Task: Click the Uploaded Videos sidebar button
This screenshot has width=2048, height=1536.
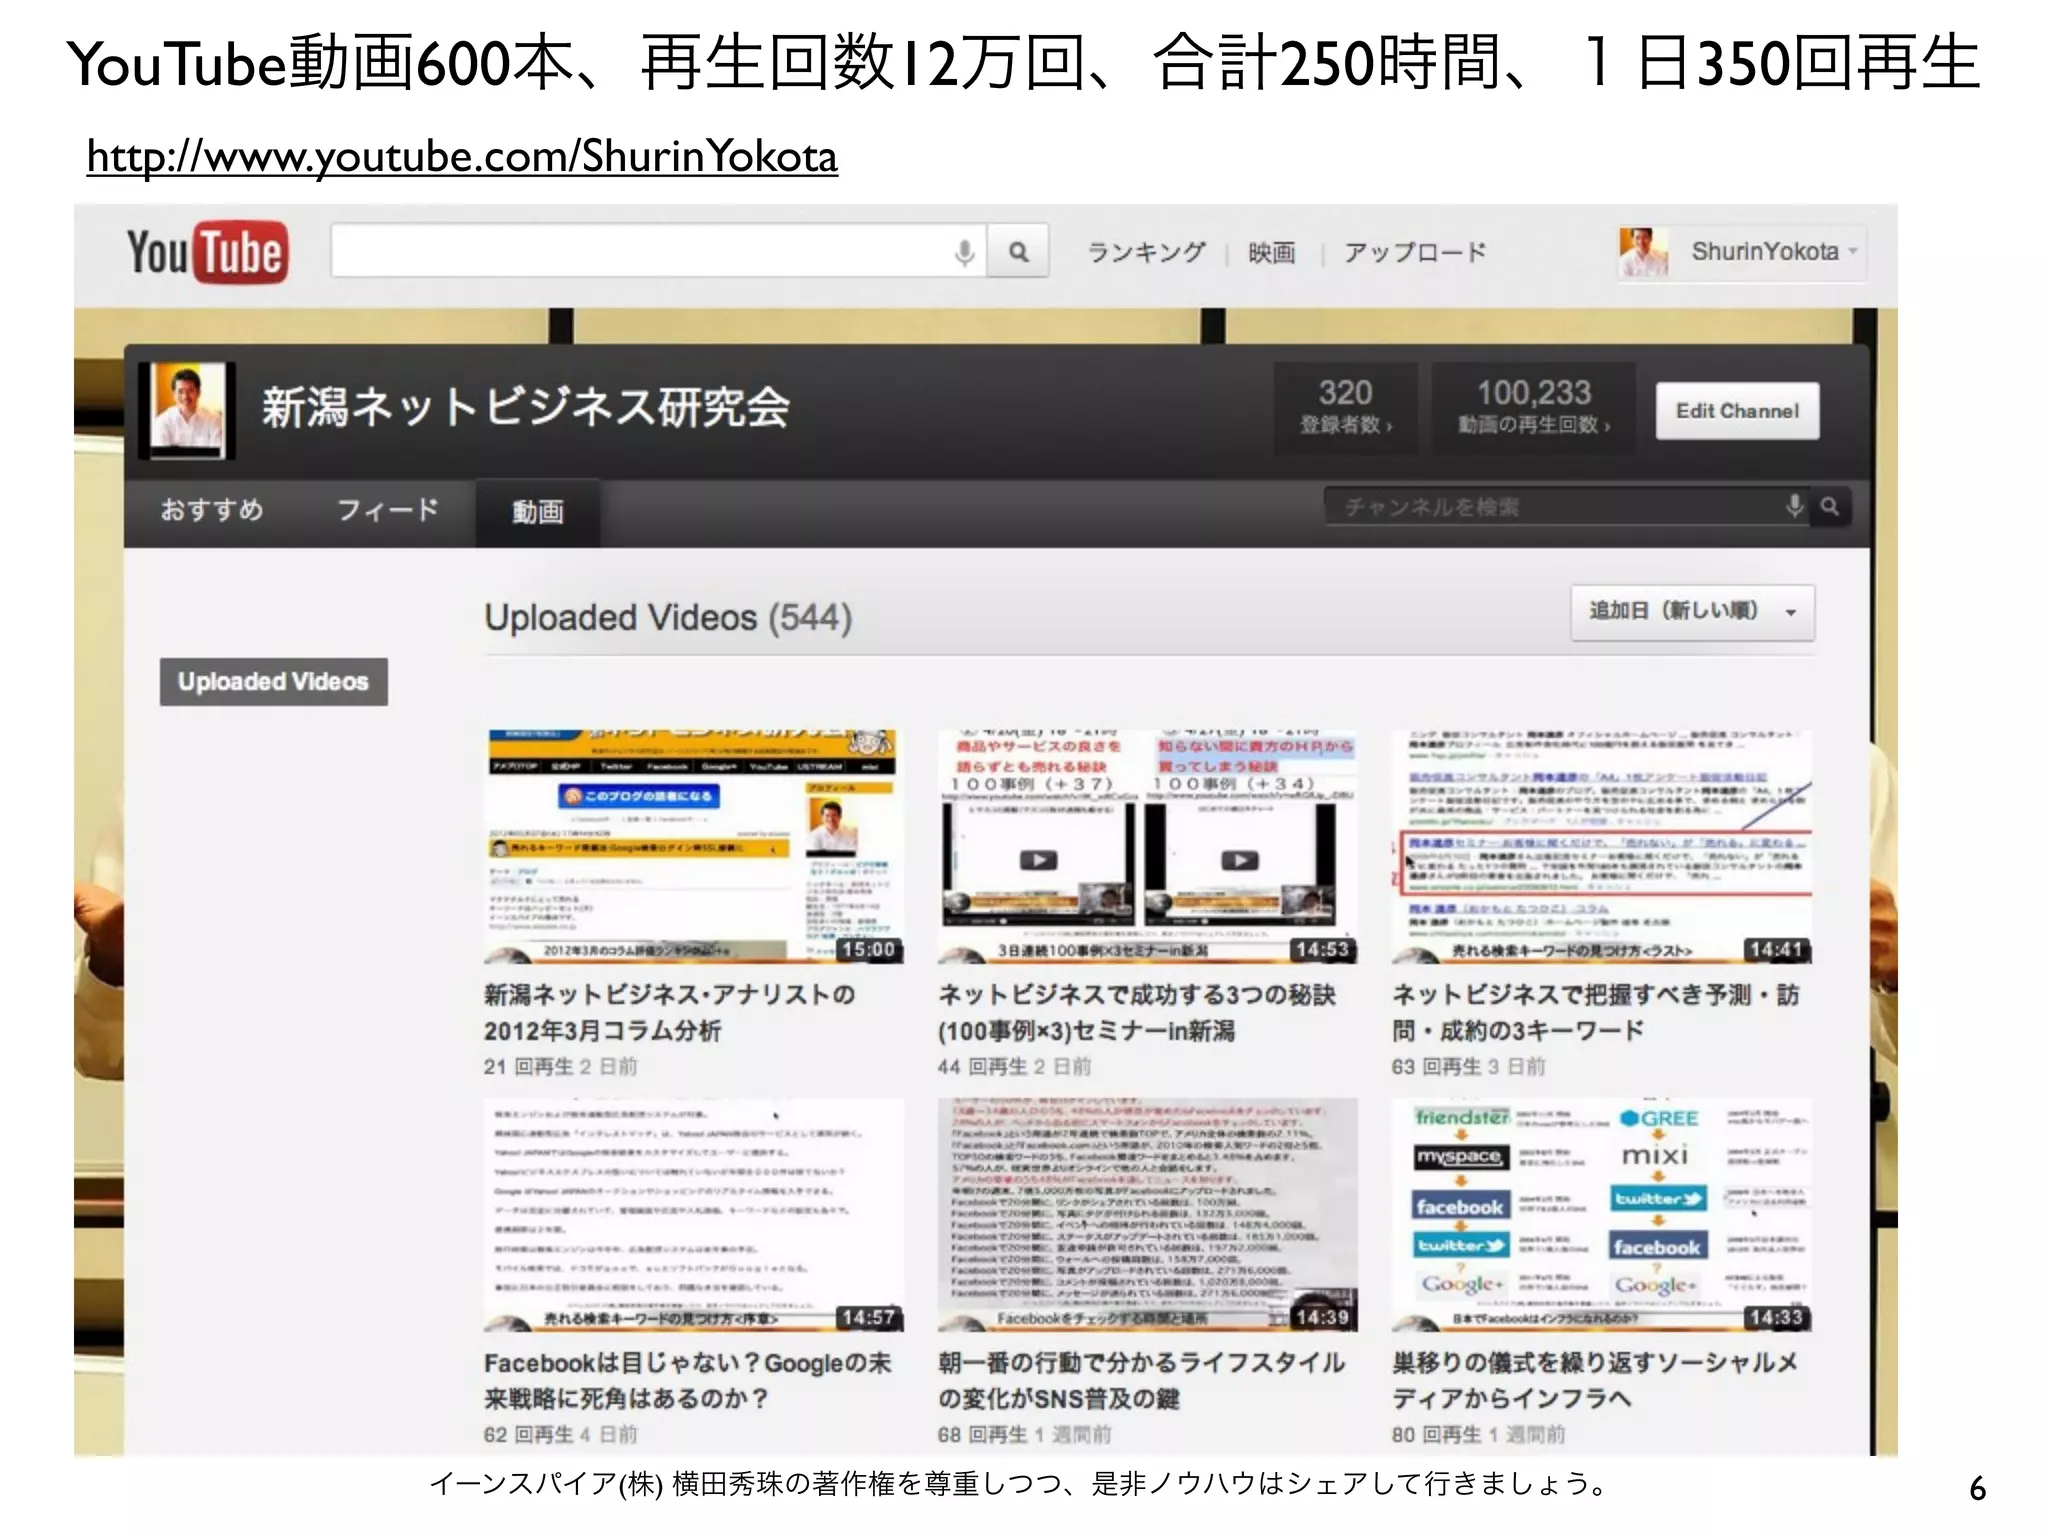Action: (273, 682)
